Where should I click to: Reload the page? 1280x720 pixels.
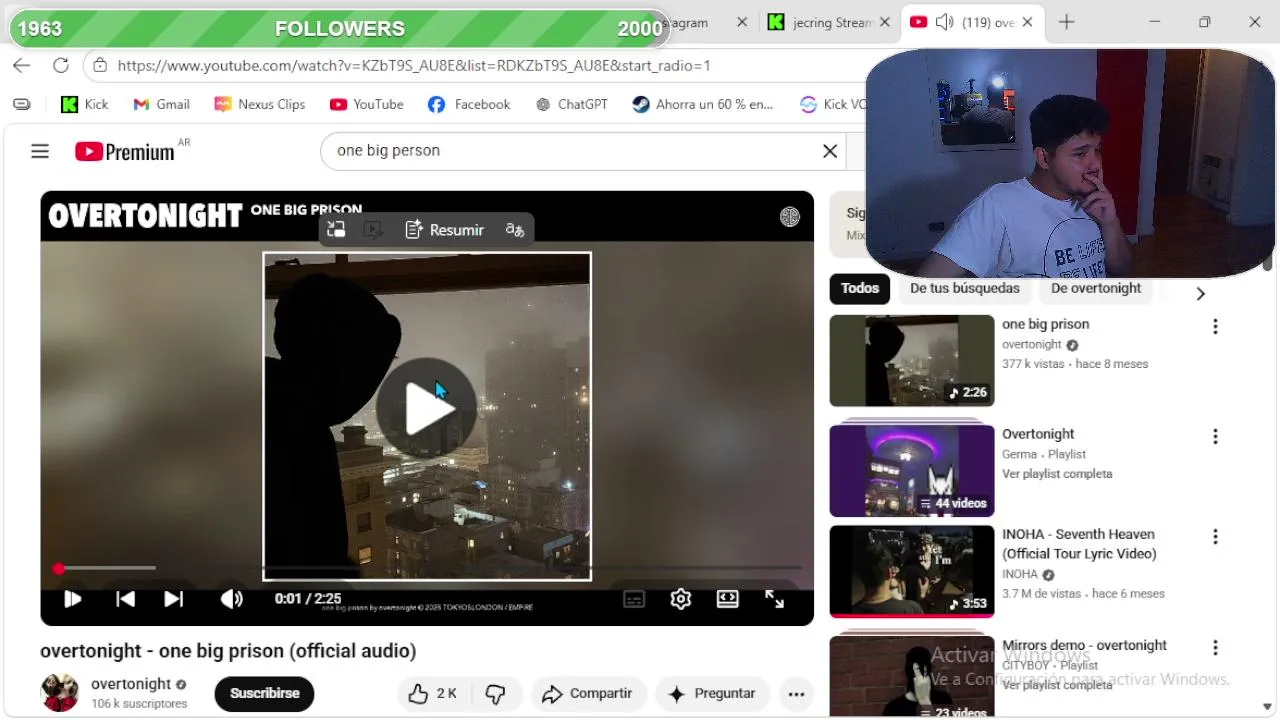tap(61, 65)
